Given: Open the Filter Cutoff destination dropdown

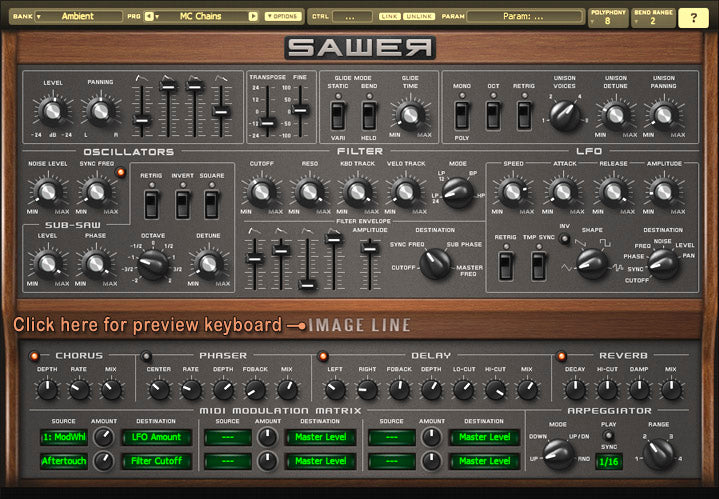Looking at the screenshot, I should (157, 461).
